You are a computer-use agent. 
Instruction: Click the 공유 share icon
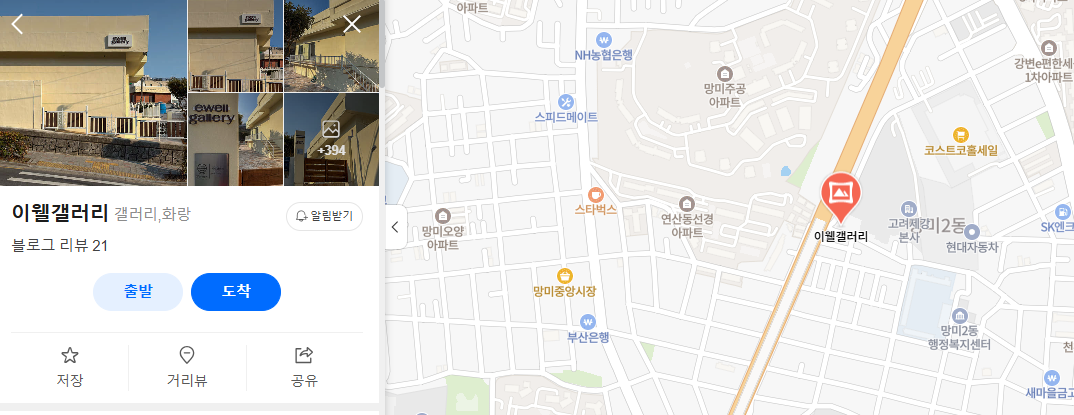click(x=303, y=355)
